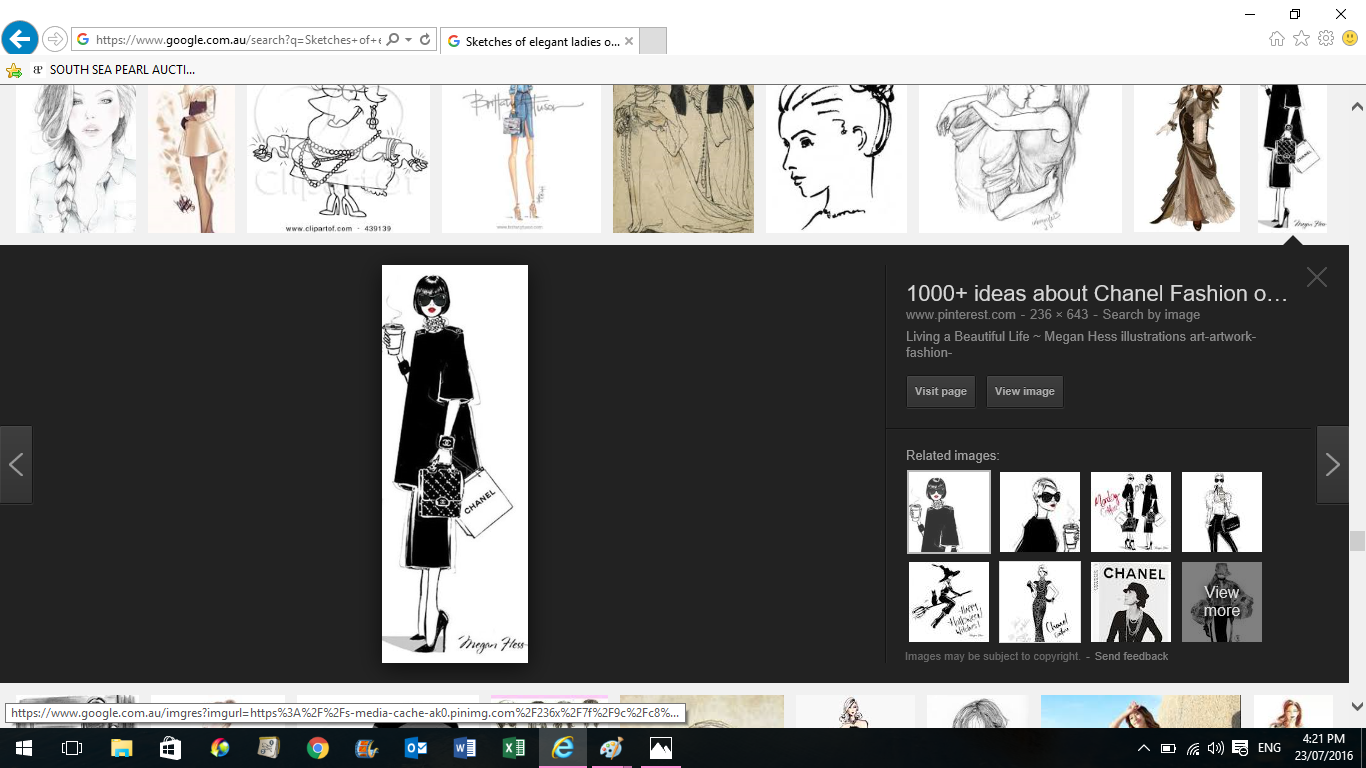Screen dimensions: 1366x768
Task: Click the 'View image' button
Action: click(x=1024, y=392)
